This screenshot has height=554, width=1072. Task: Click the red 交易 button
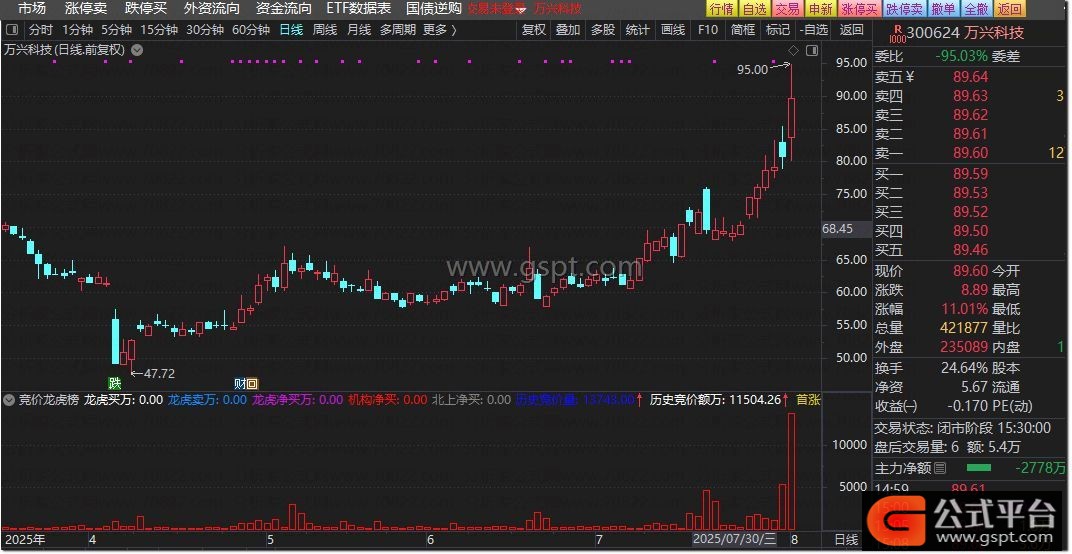point(788,9)
